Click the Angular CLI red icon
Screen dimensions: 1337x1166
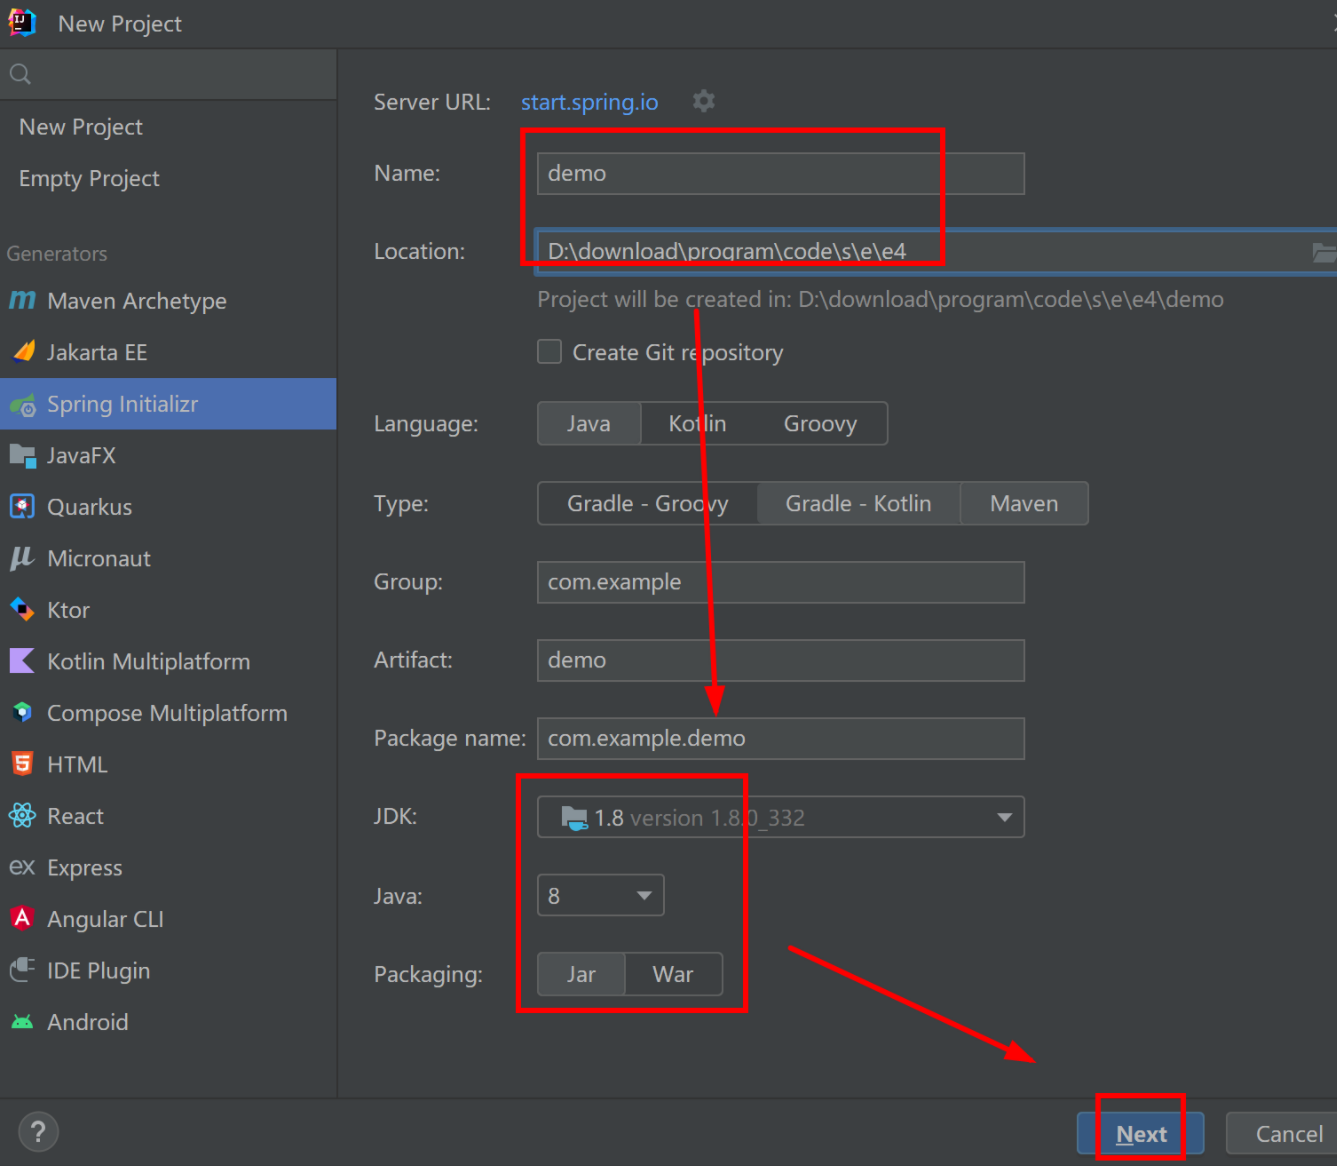click(22, 918)
